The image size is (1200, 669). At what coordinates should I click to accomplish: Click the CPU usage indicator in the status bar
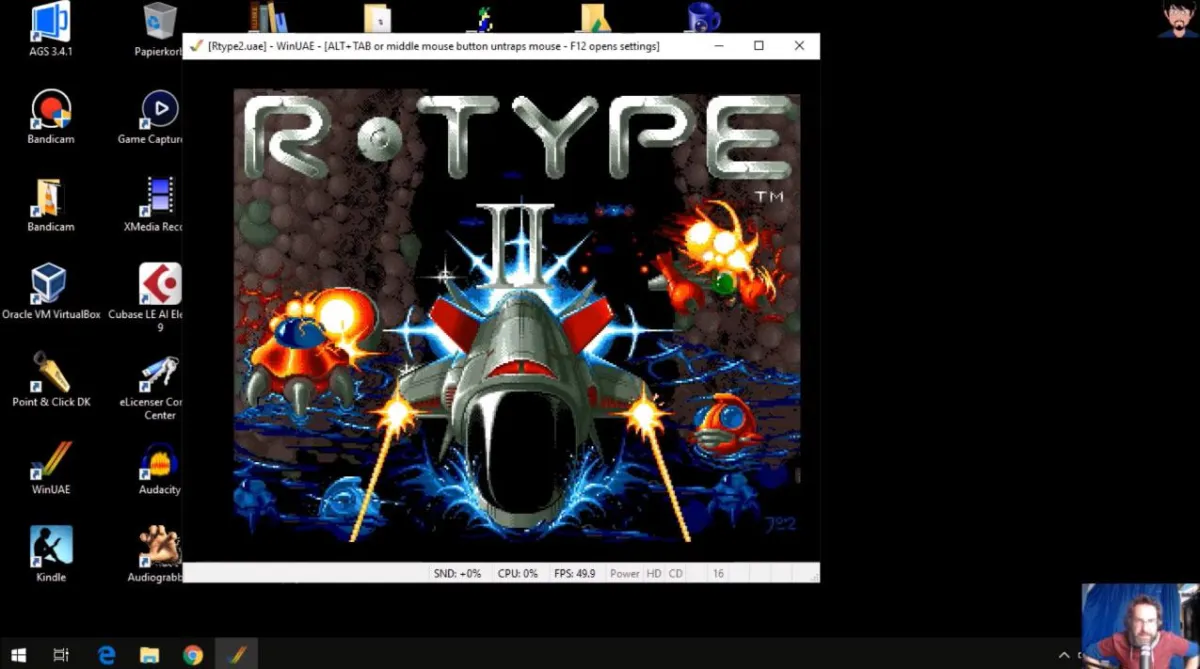(518, 573)
